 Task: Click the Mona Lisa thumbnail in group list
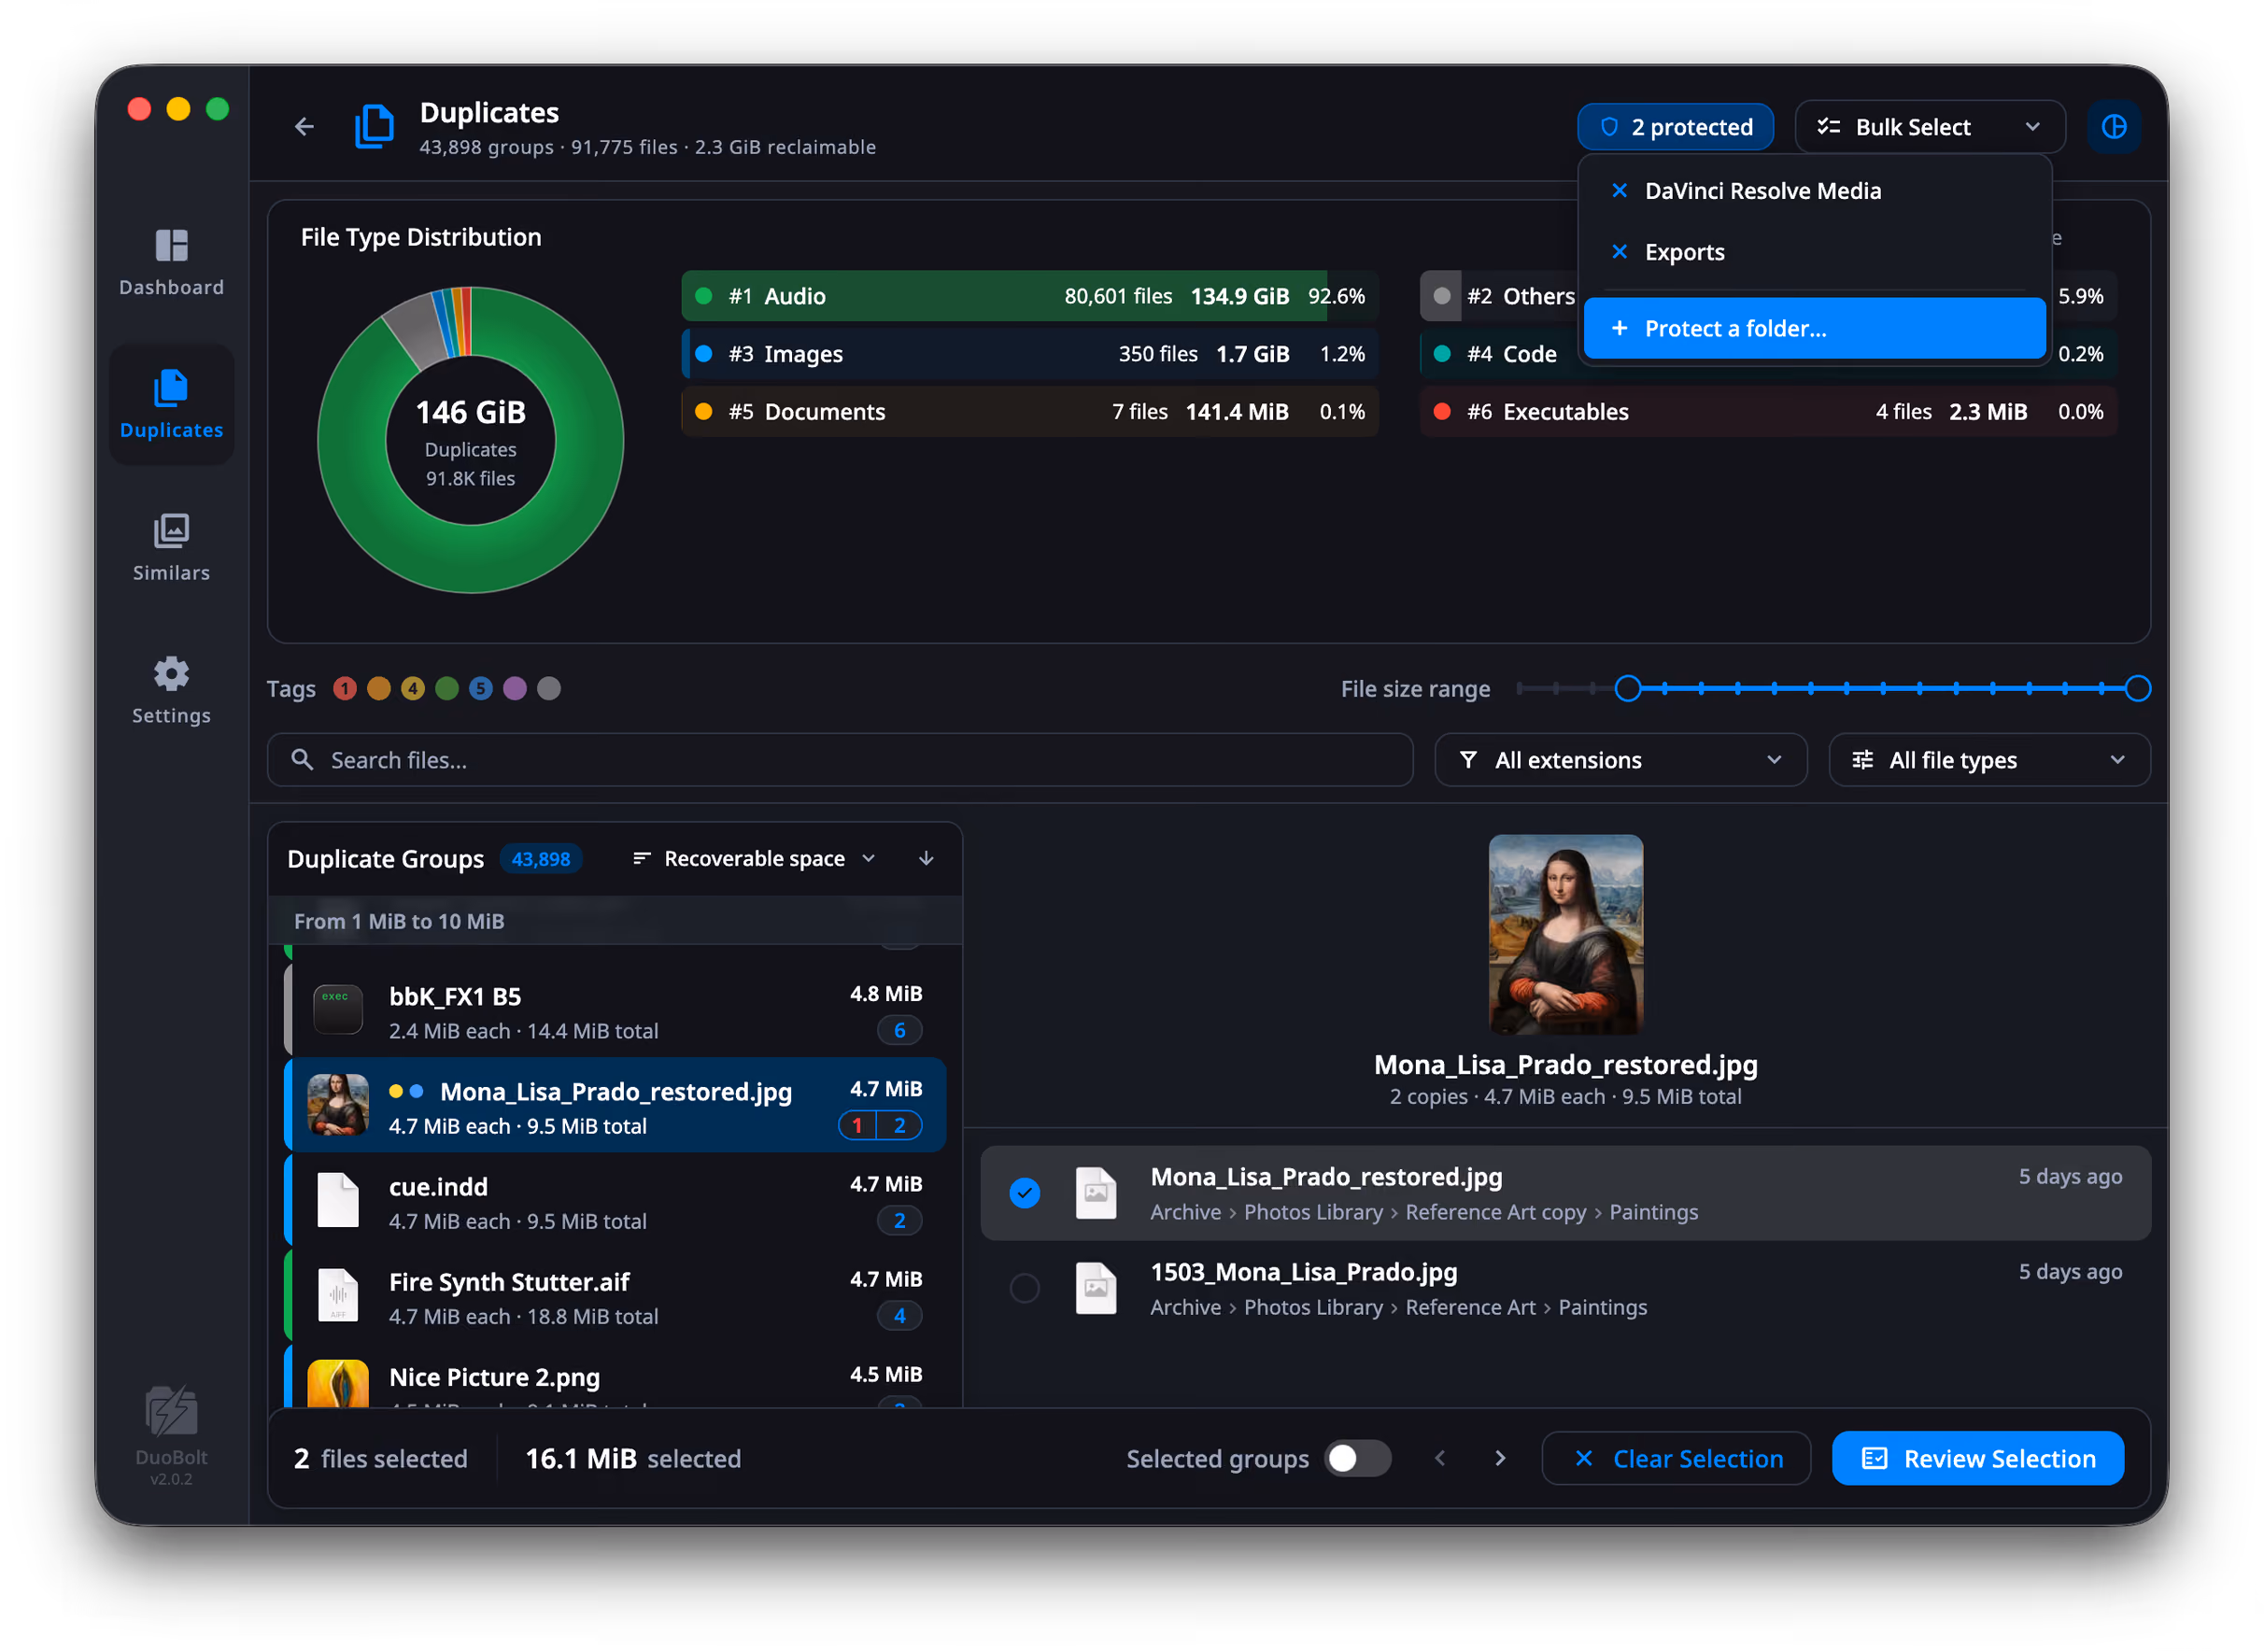click(x=338, y=1105)
